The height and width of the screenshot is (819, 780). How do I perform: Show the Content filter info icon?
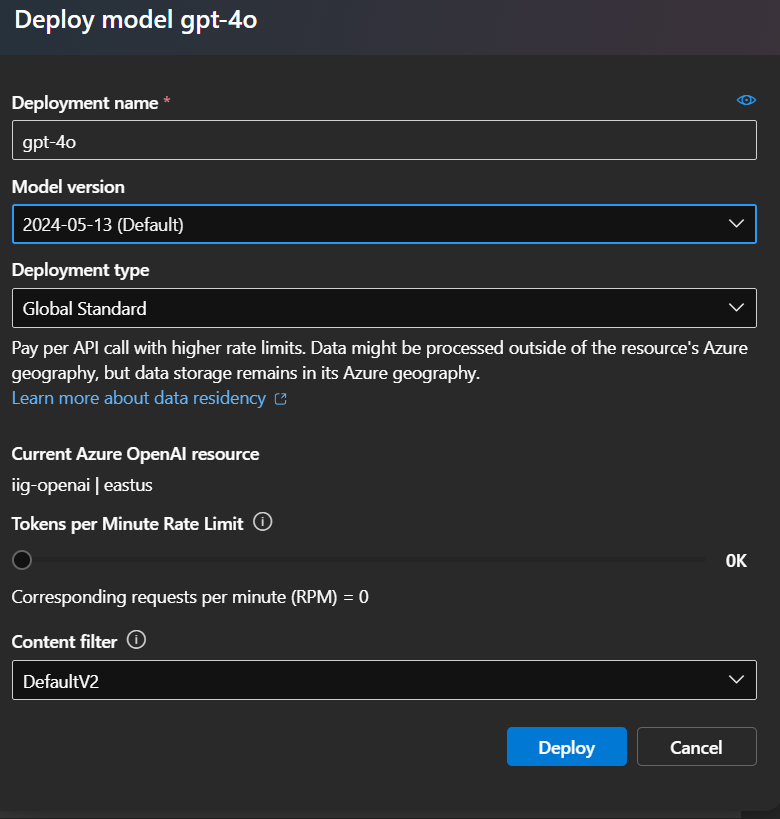tap(136, 640)
